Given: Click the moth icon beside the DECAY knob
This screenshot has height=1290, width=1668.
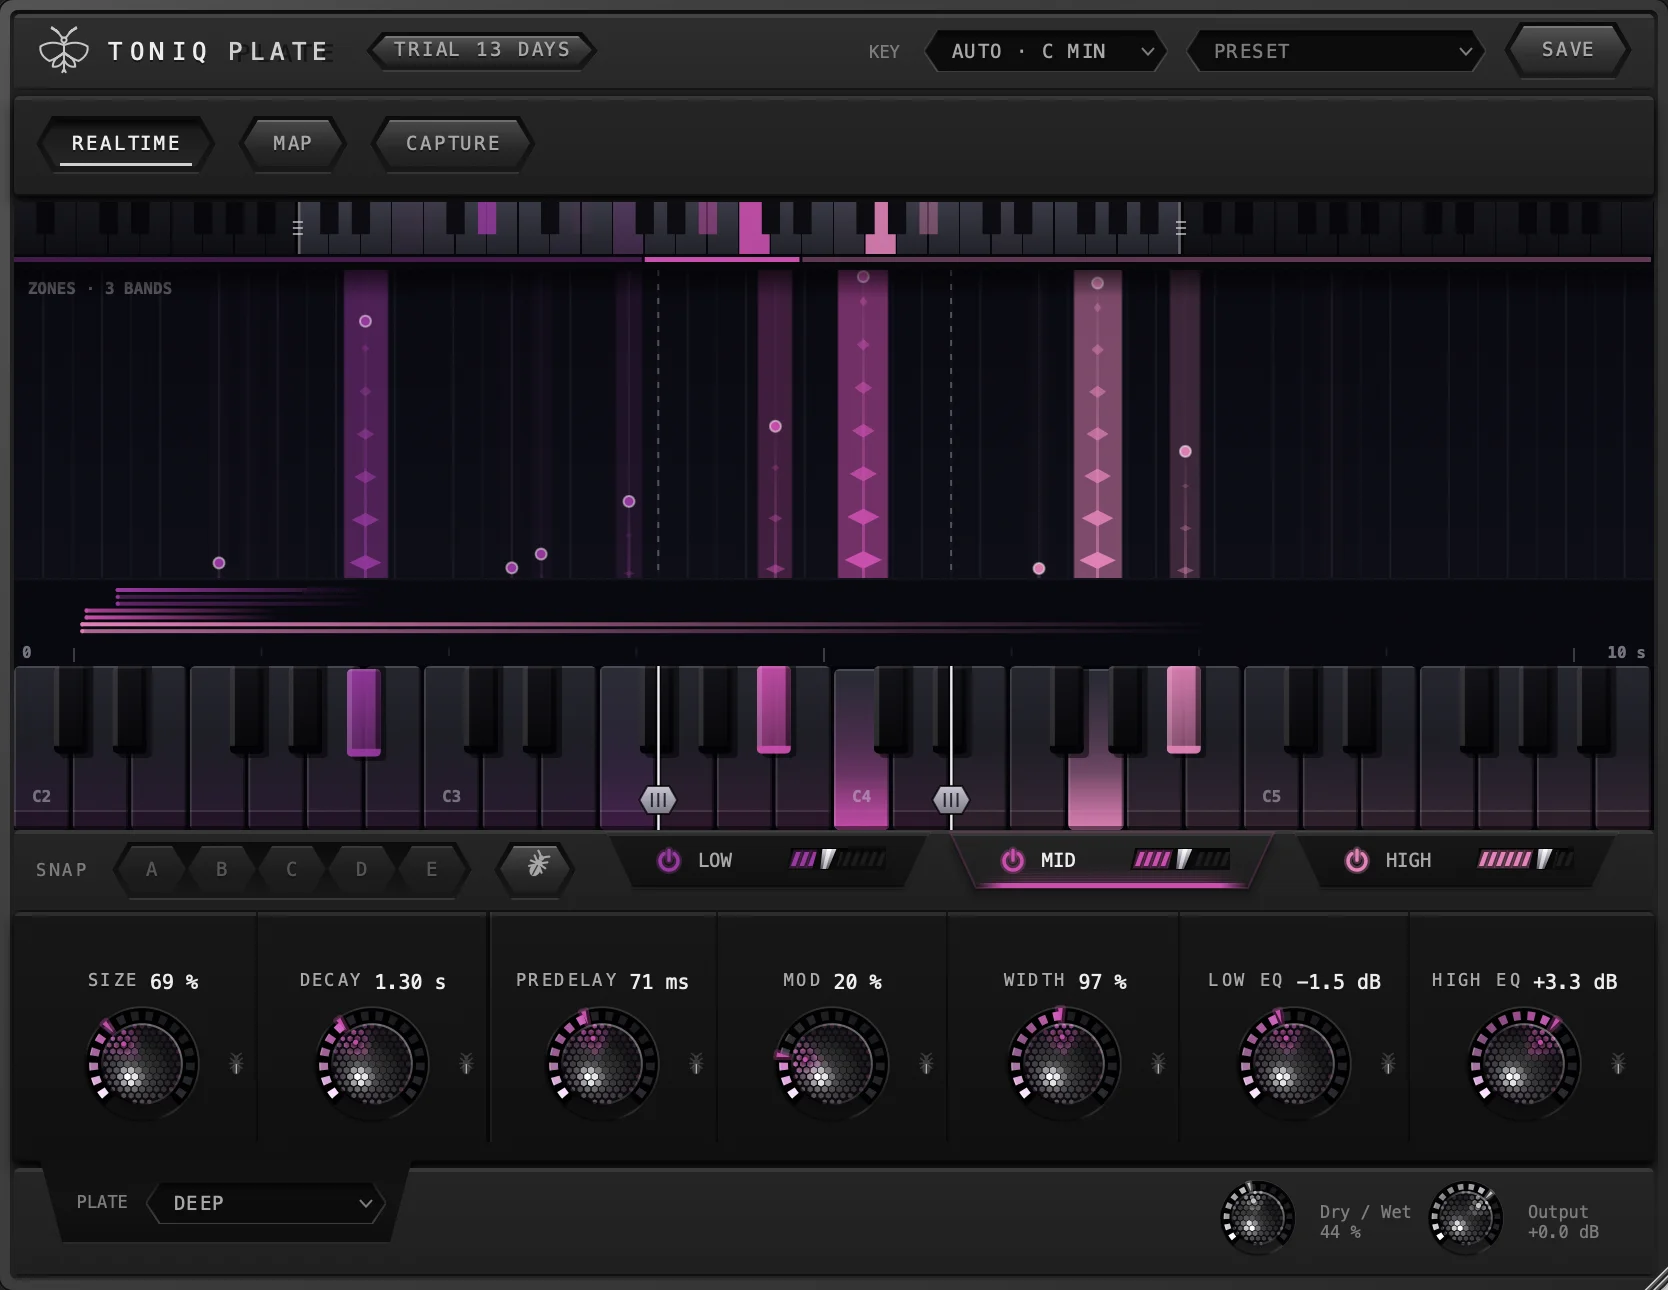Looking at the screenshot, I should point(466,1063).
